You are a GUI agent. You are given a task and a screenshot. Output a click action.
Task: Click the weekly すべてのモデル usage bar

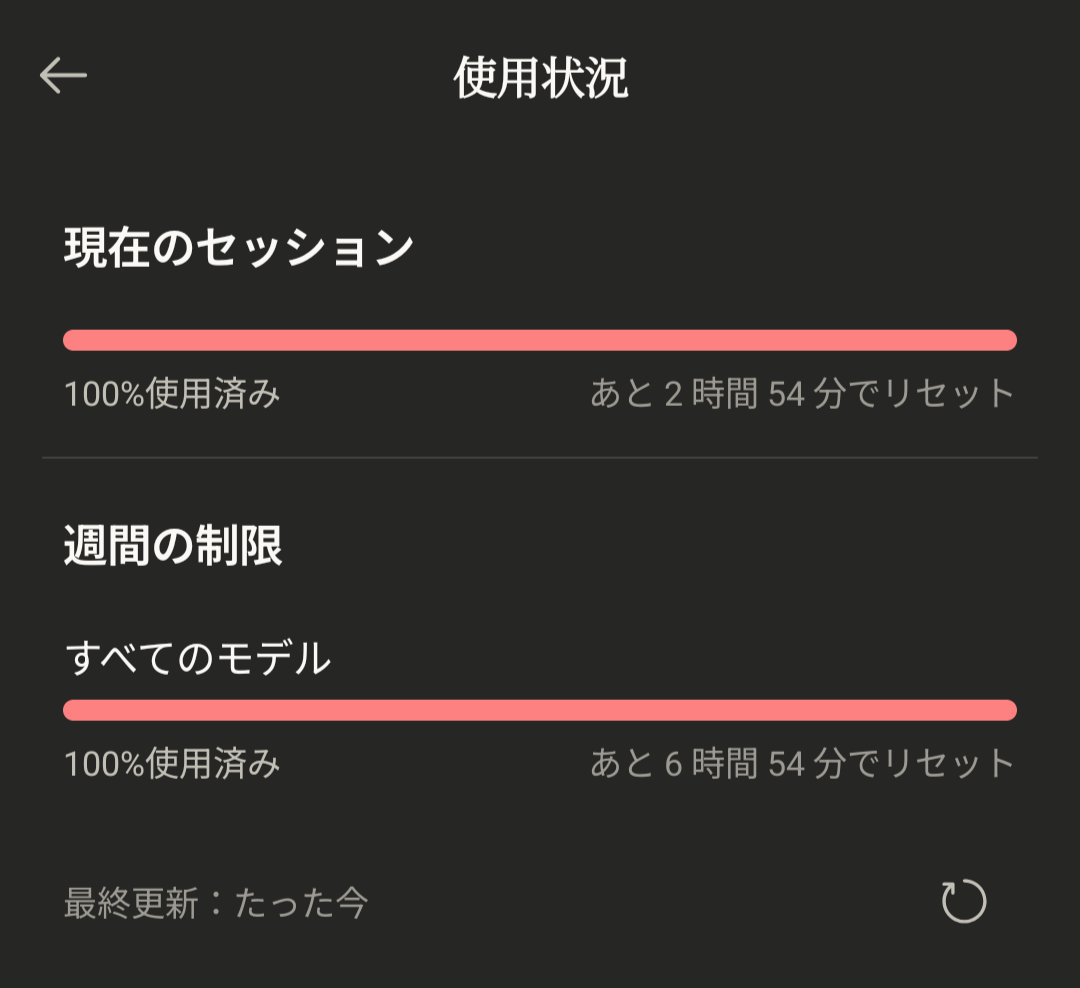pos(540,710)
